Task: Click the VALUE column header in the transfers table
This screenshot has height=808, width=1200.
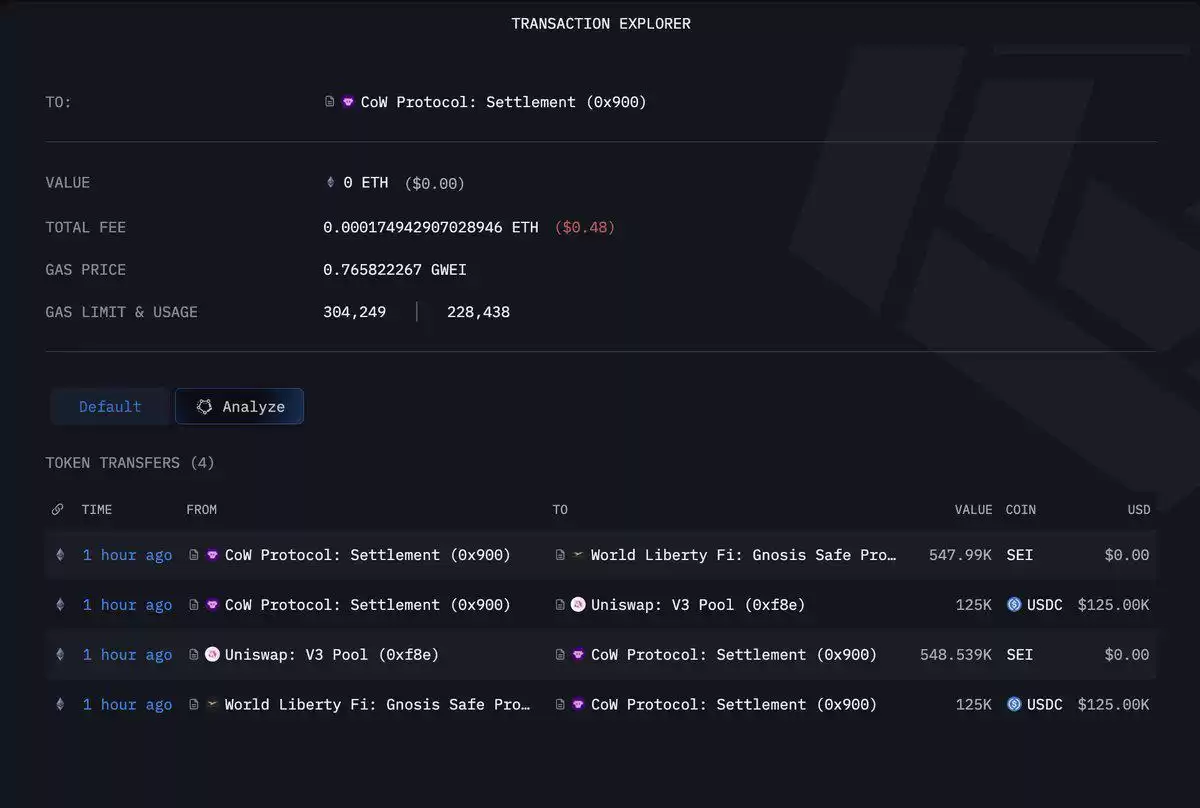Action: point(973,510)
